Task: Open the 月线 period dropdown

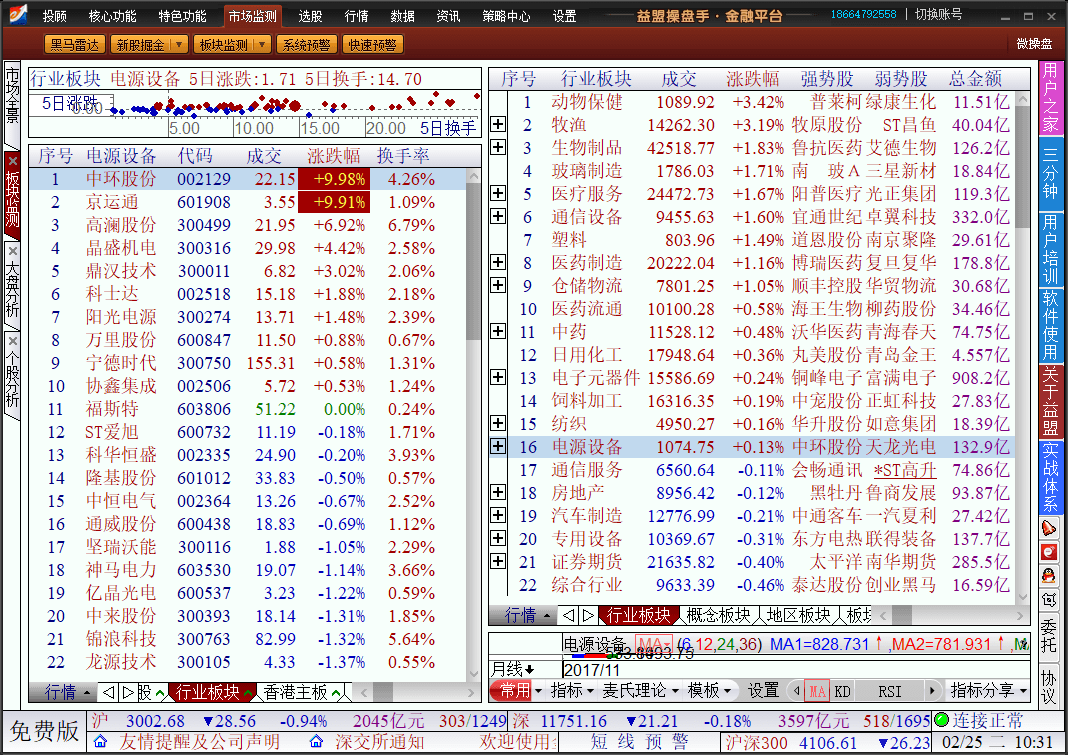Action: [x=514, y=669]
